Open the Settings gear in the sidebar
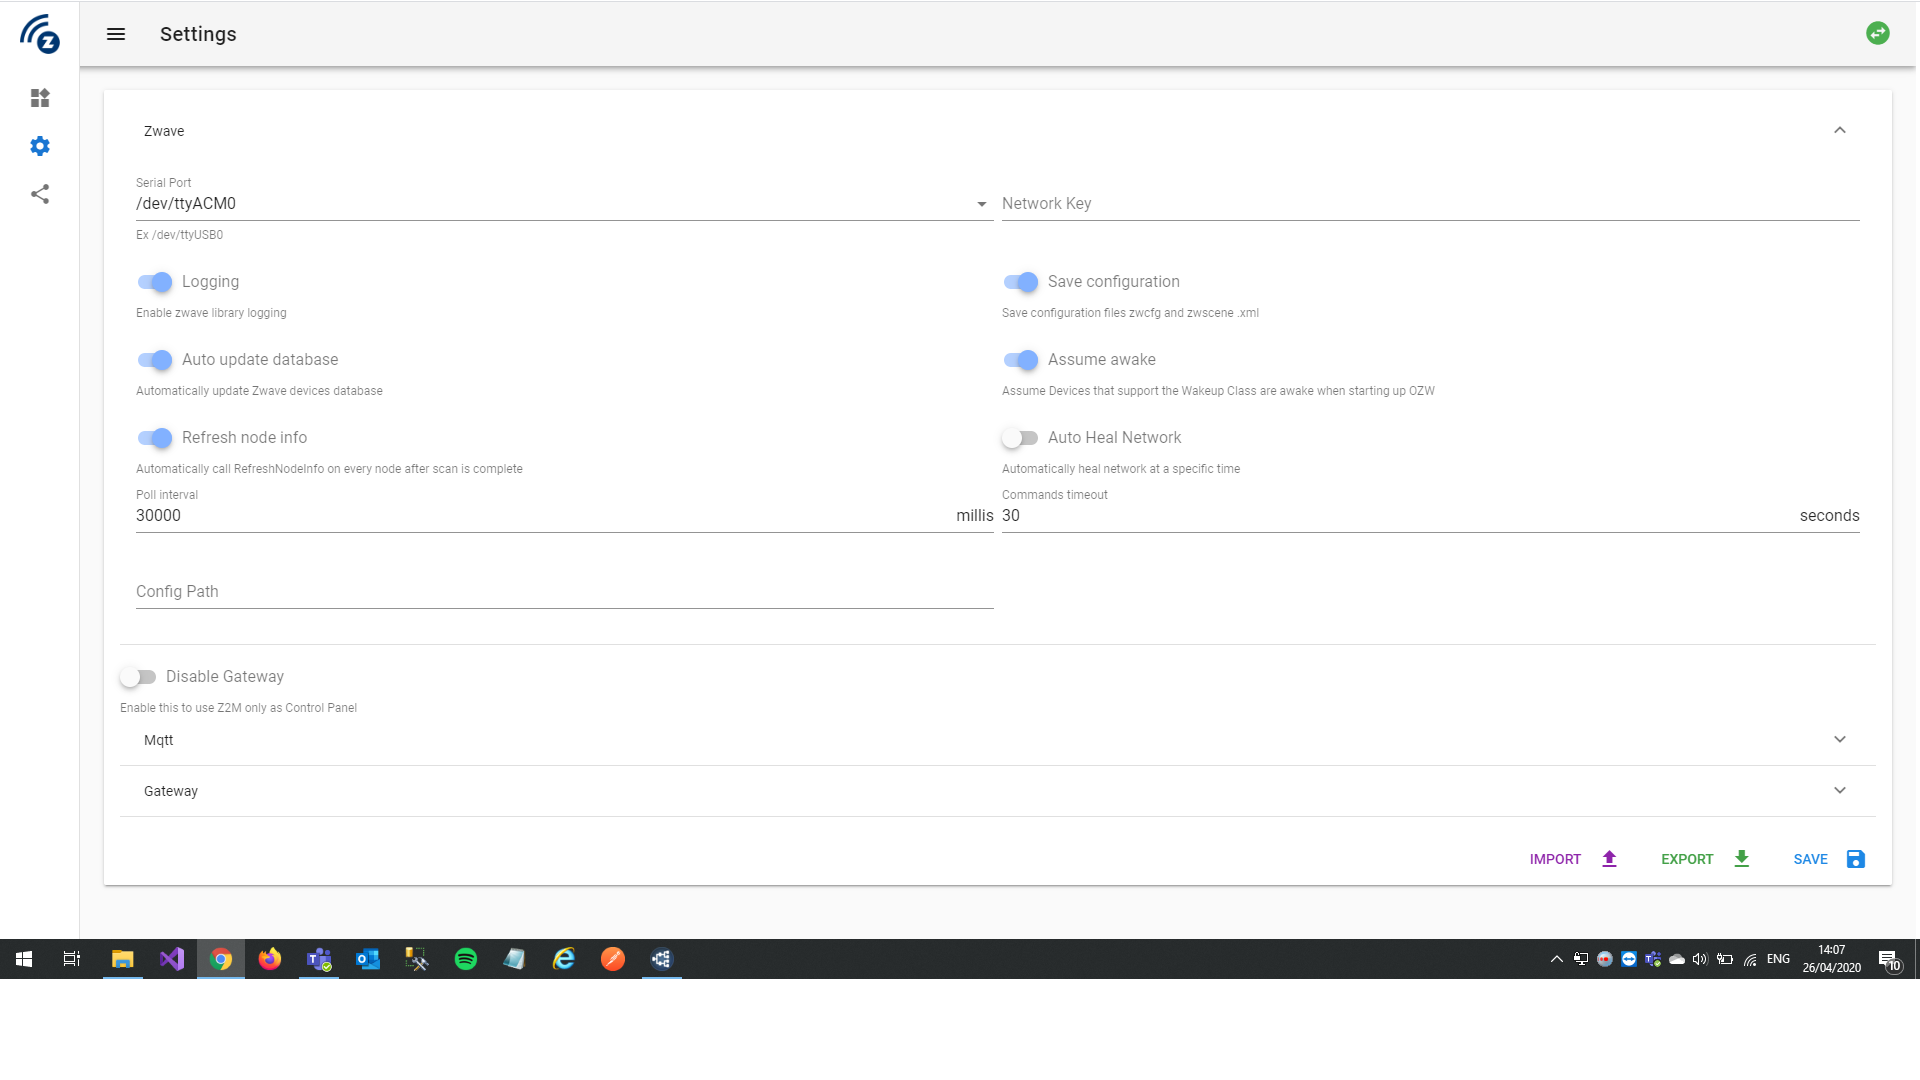This screenshot has height=1080, width=1920. [40, 146]
